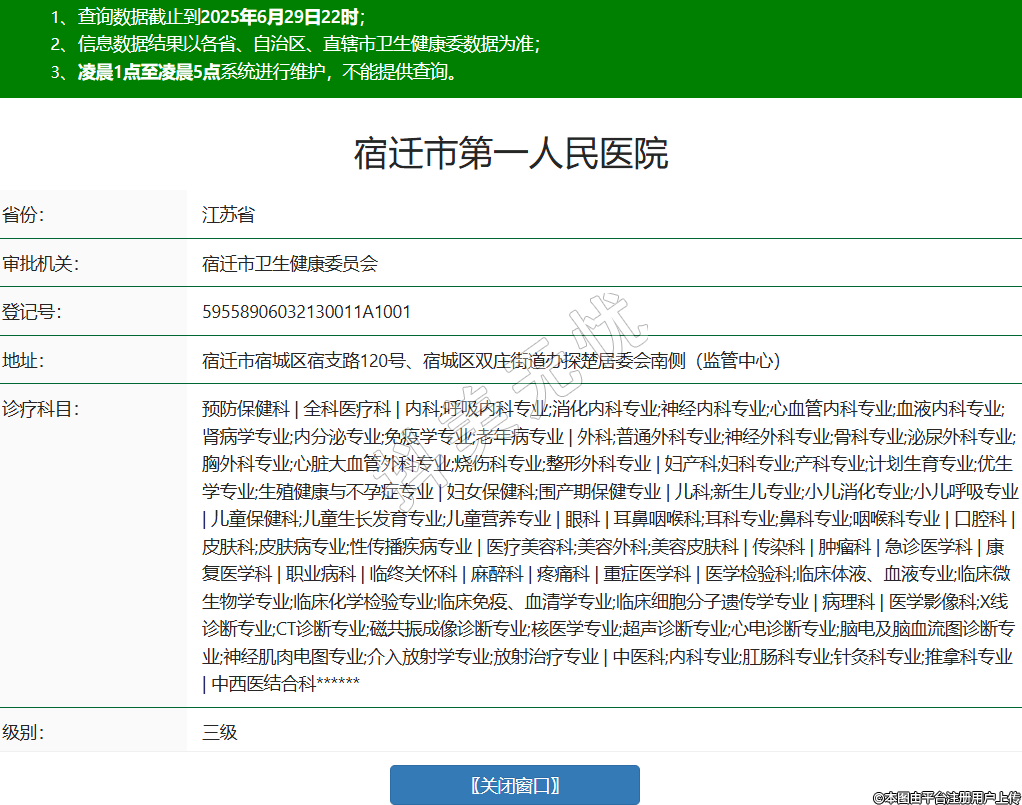Select the hospital title 宿迁市第一人民医院
This screenshot has height=805, width=1022.
coord(510,154)
